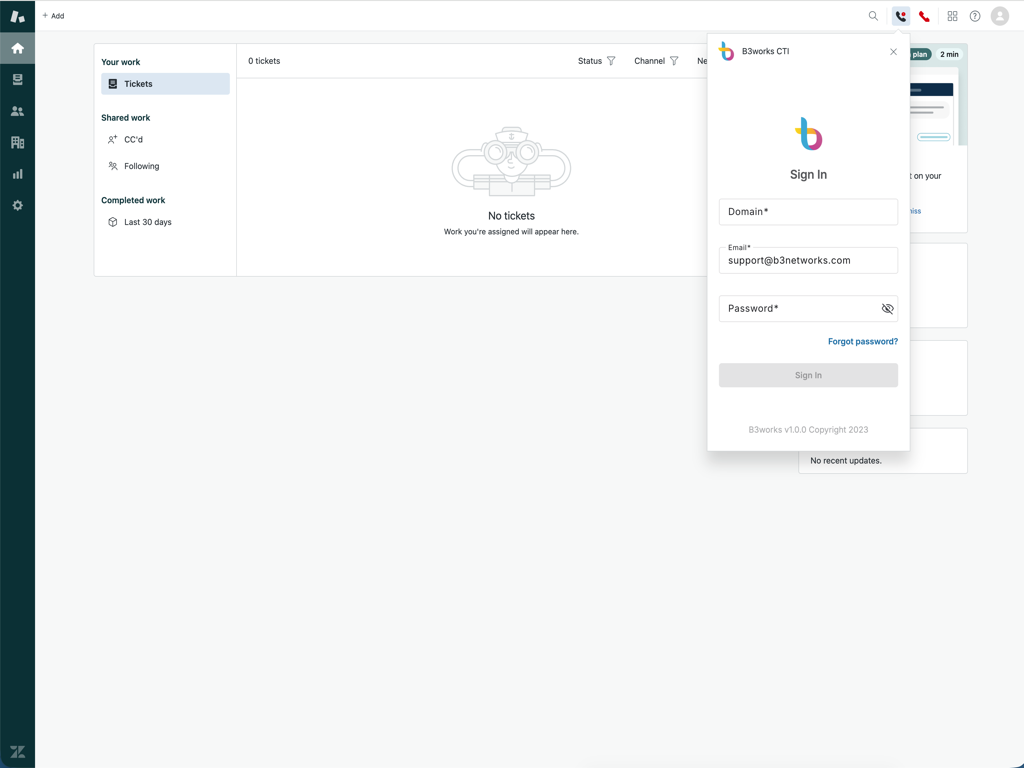Open the Admin settings gear icon

(17, 205)
